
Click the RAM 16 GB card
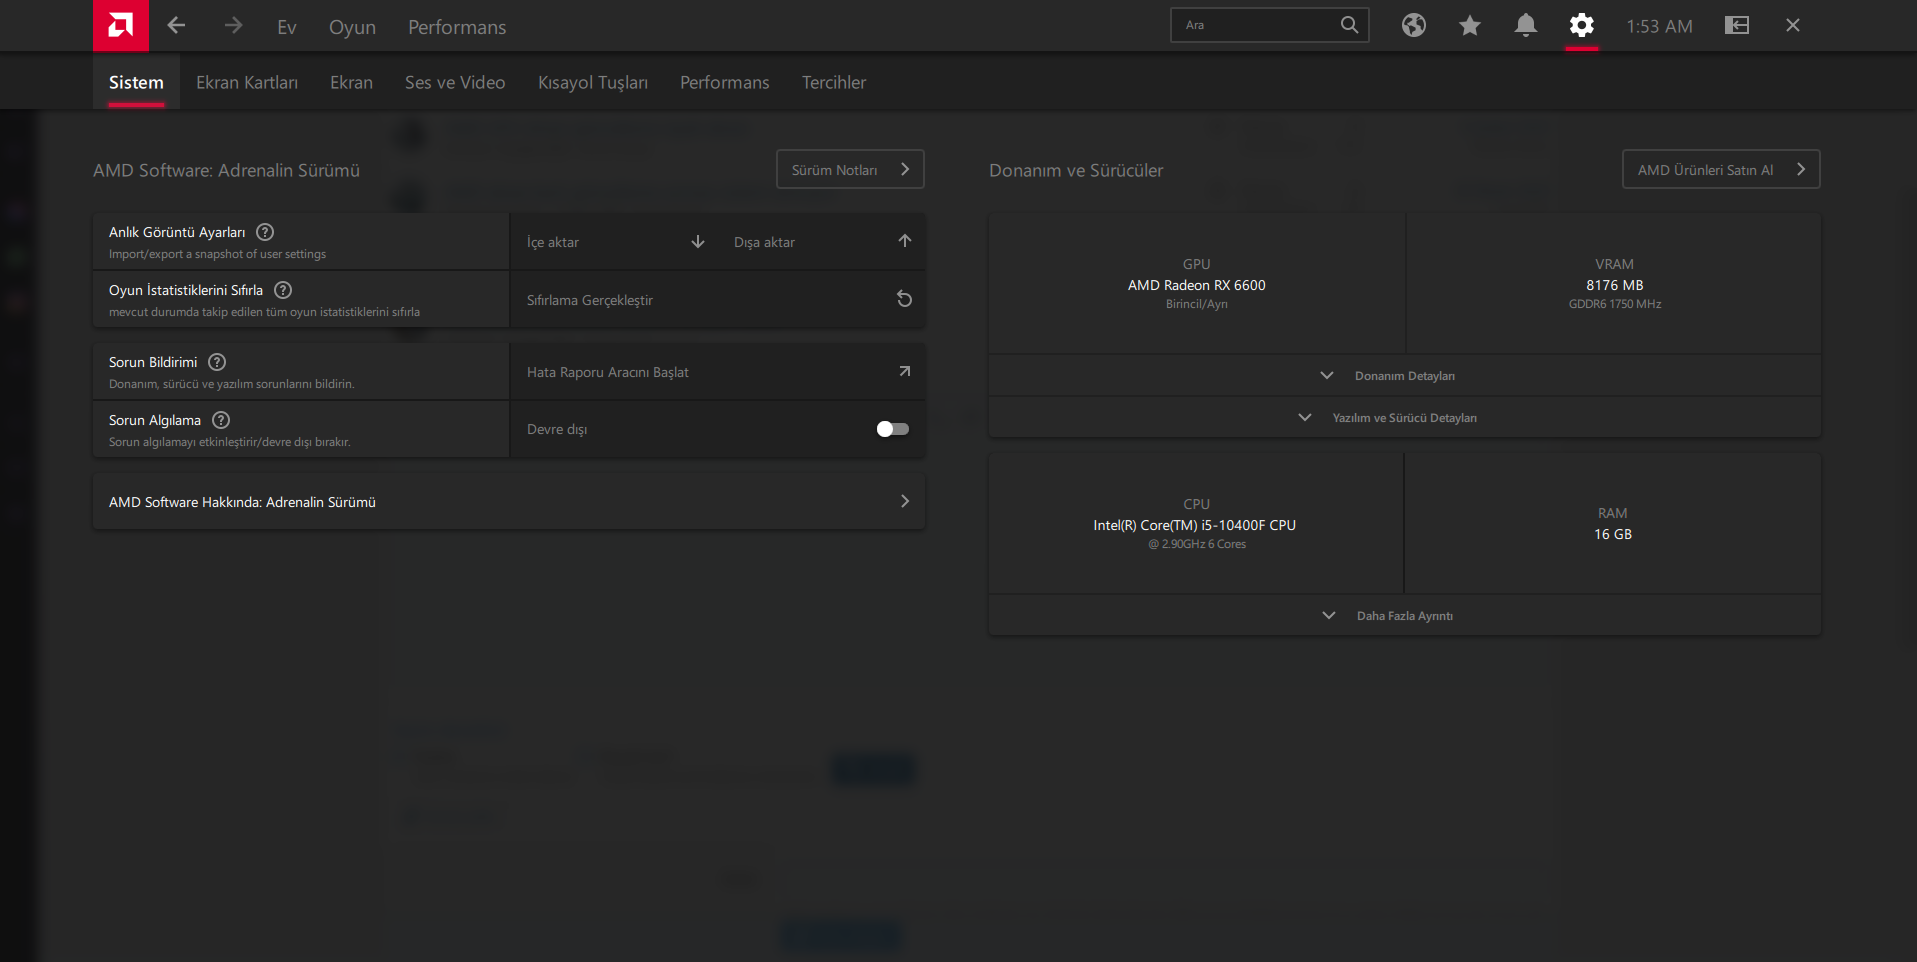tap(1613, 524)
